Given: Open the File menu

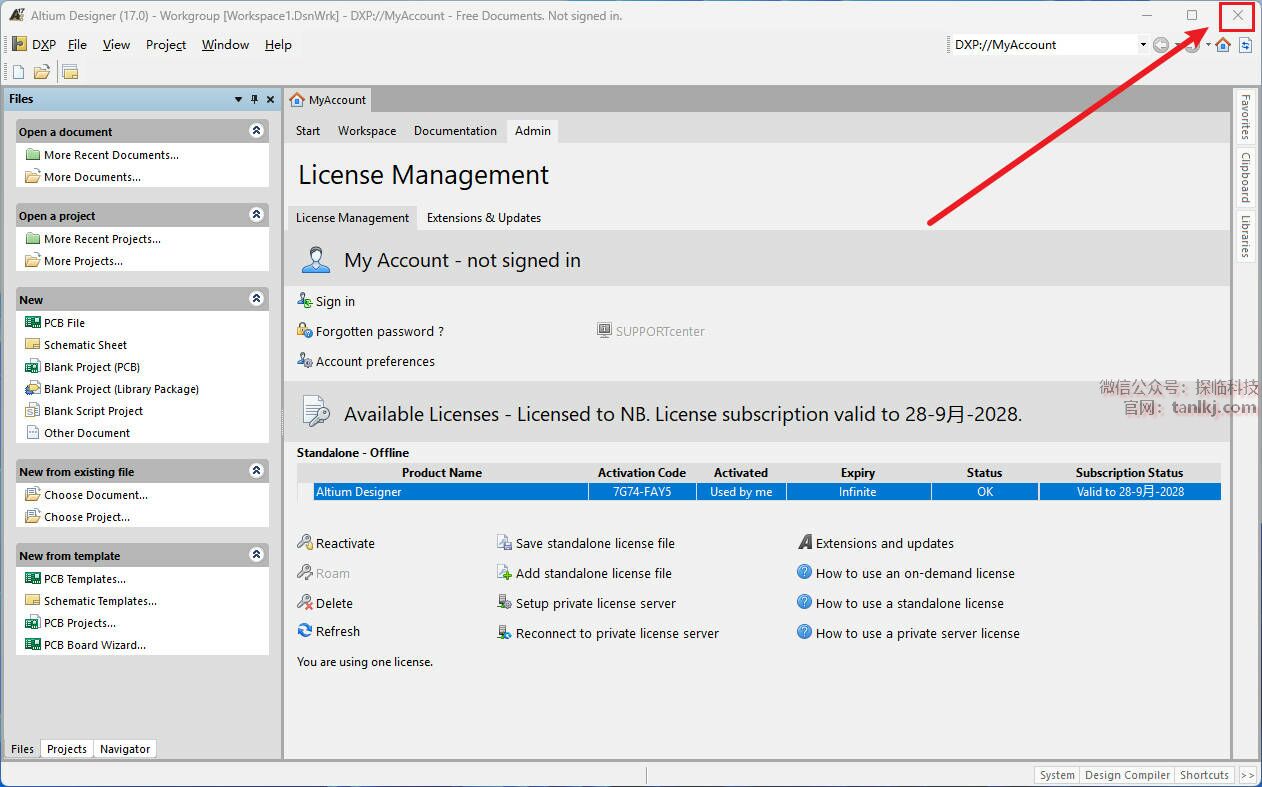Looking at the screenshot, I should 77,44.
